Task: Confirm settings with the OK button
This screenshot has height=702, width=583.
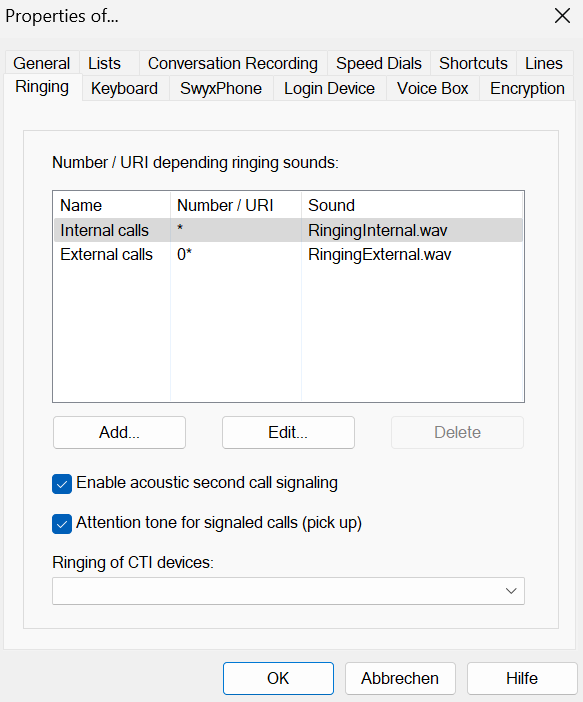Action: [279, 678]
